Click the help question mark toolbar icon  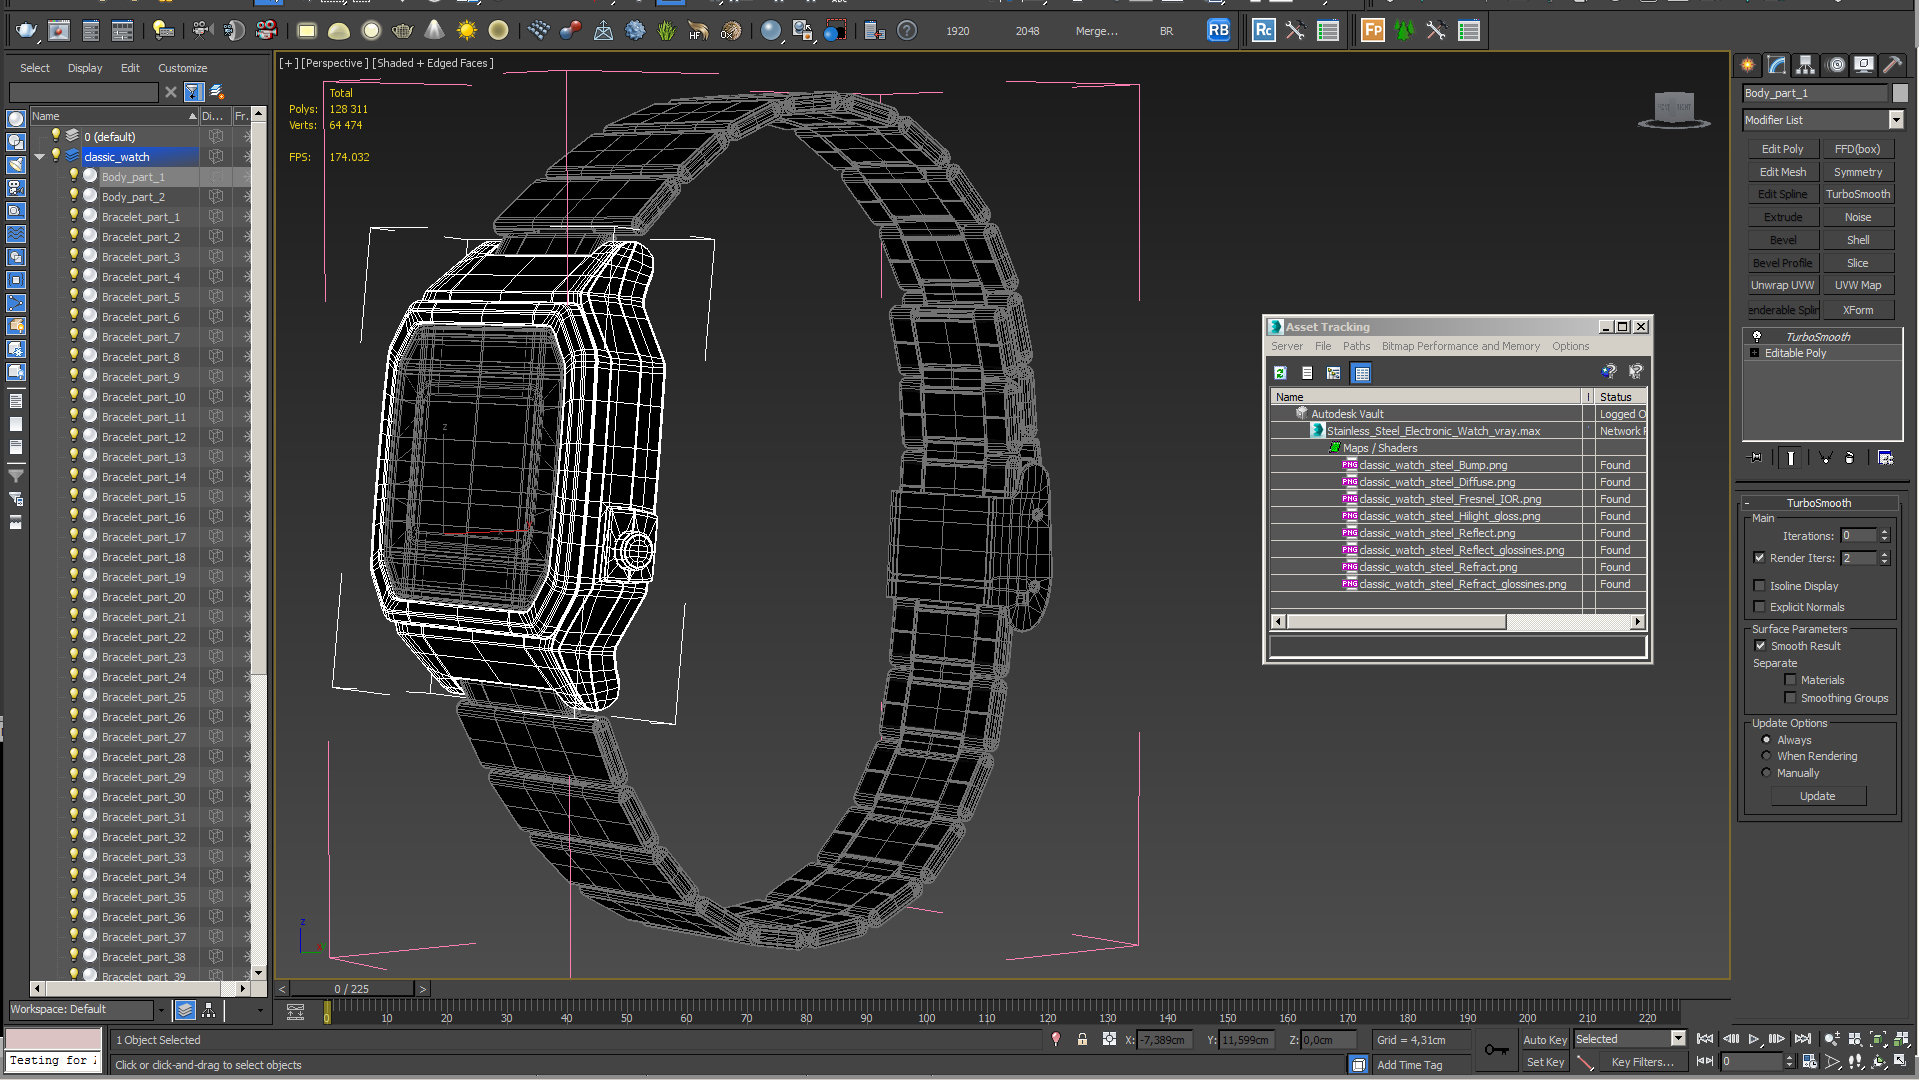[x=907, y=31]
